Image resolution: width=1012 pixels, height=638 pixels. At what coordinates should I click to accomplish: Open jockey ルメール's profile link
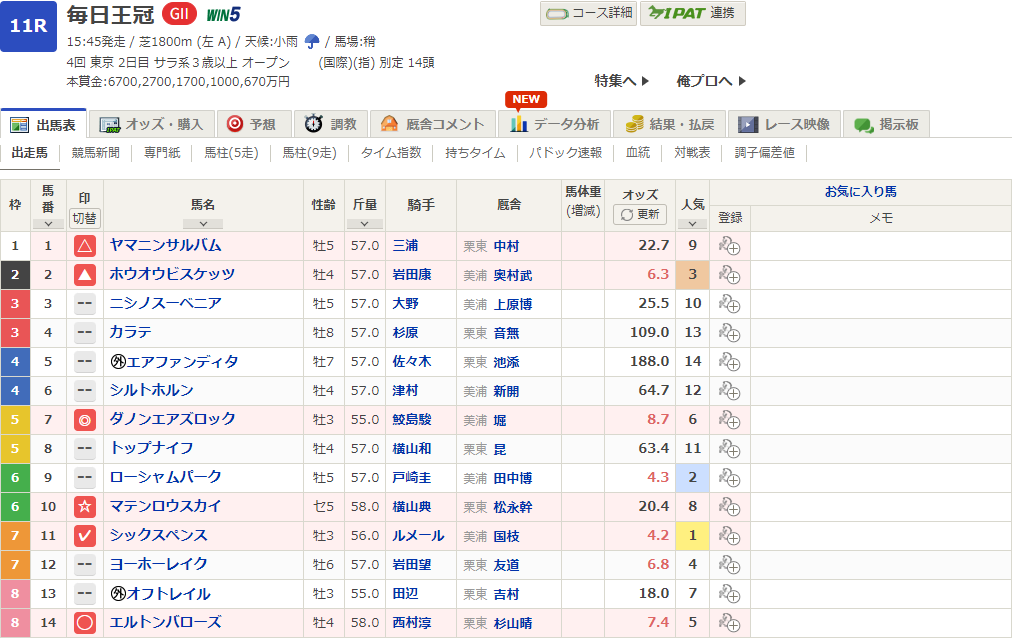tap(413, 536)
